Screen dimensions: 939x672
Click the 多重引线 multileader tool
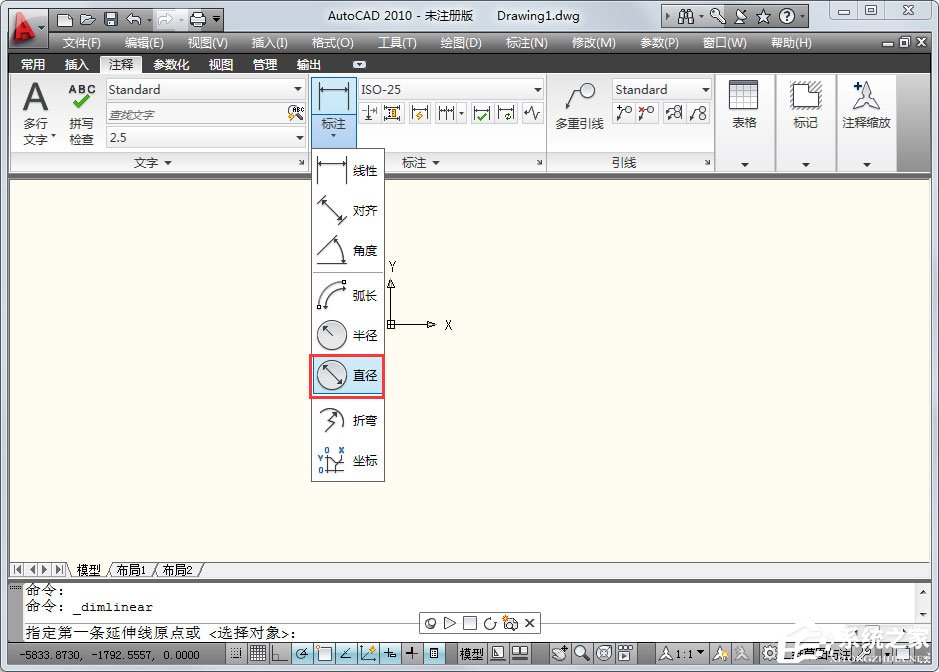579,106
